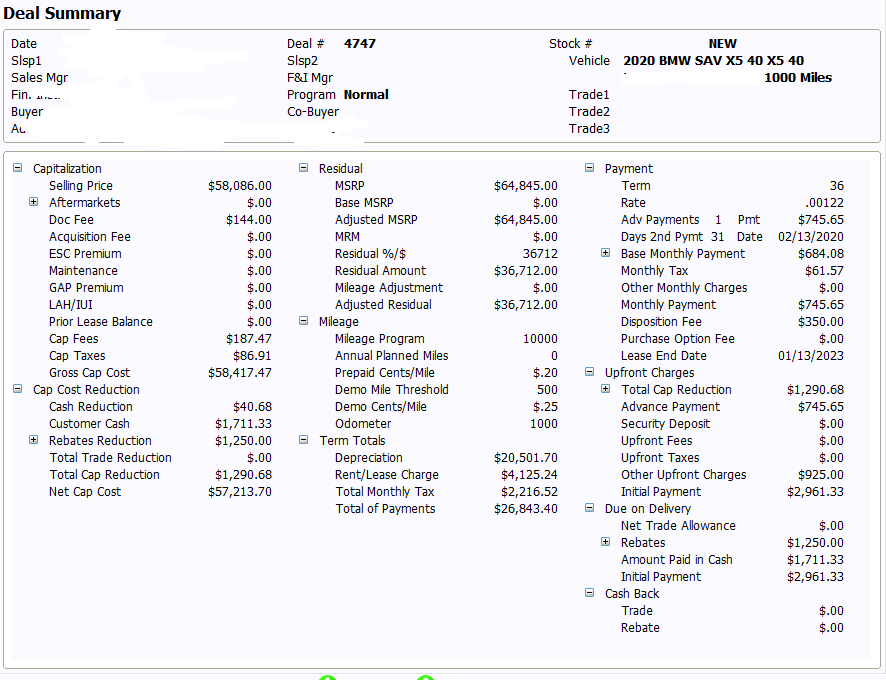Collapse the Mileage section
The width and height of the screenshot is (886, 680).
303,321
